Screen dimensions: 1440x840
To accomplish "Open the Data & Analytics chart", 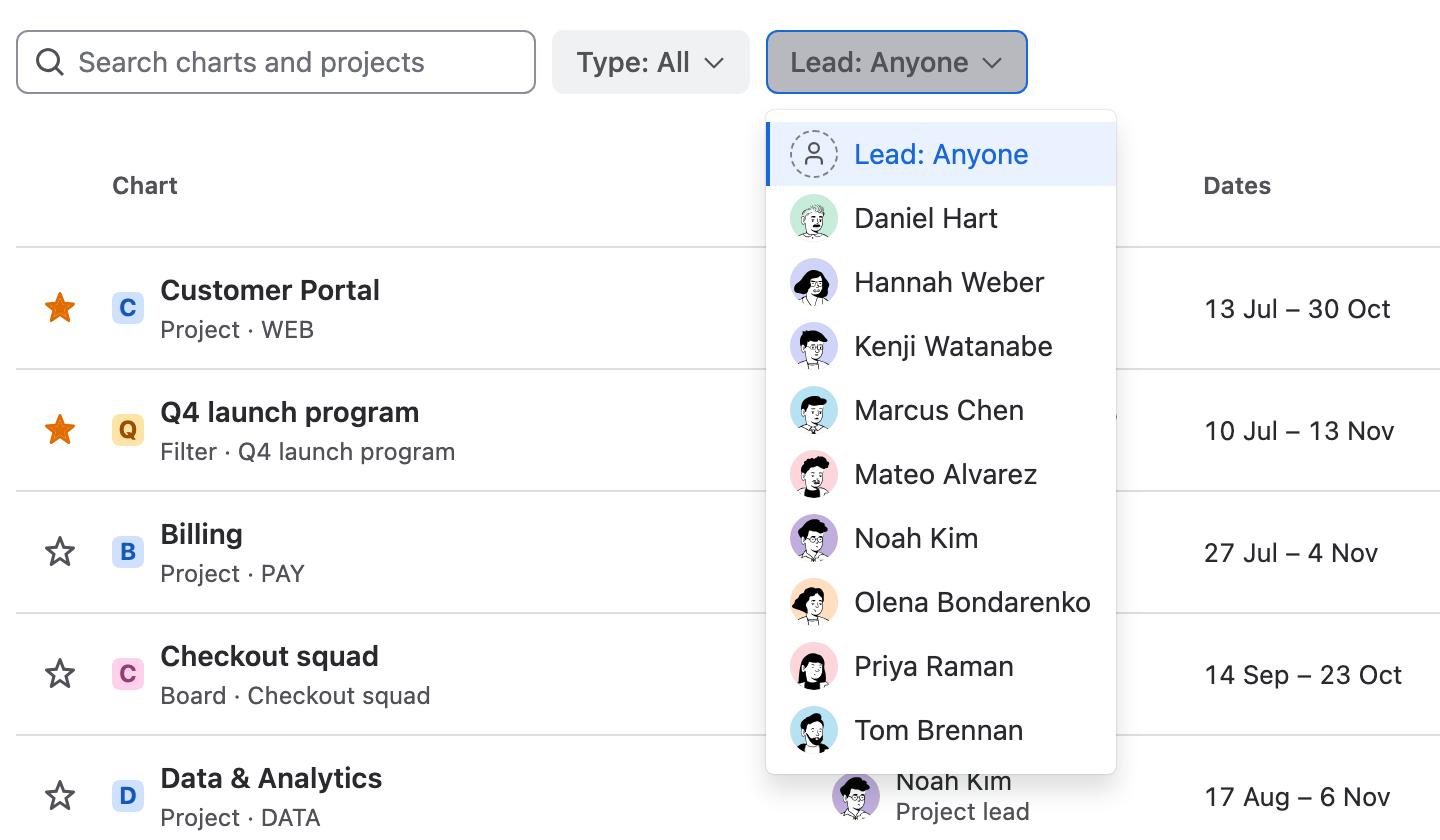I will click(272, 778).
